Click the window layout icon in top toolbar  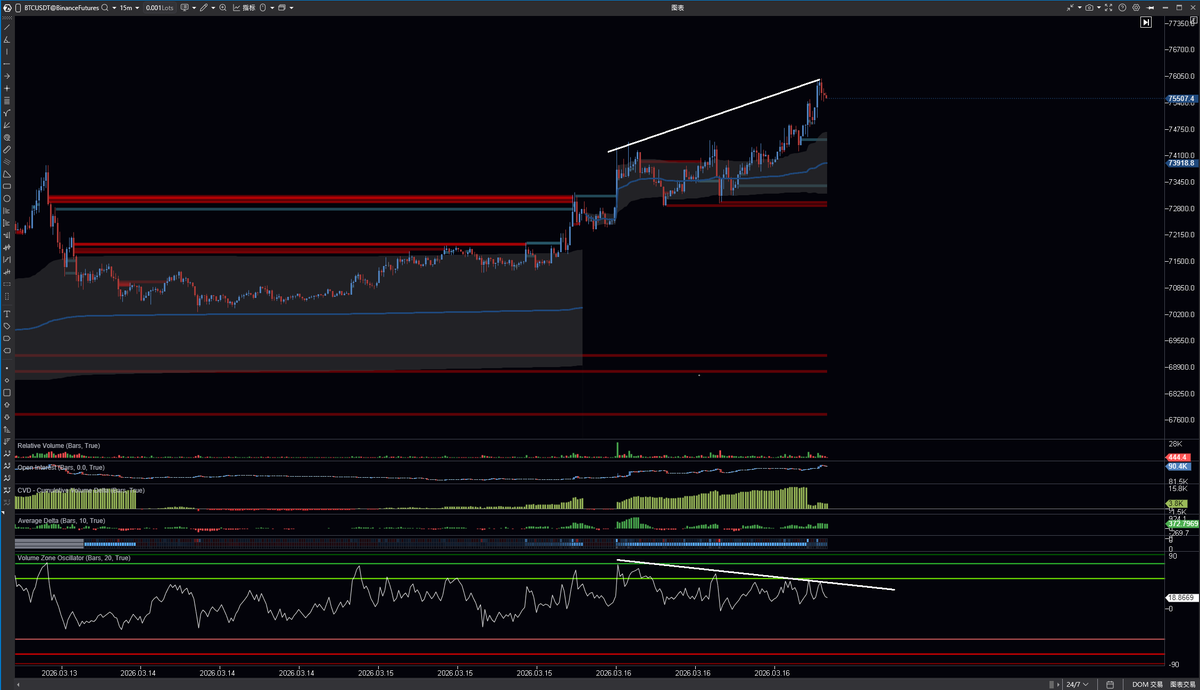tap(282, 7)
